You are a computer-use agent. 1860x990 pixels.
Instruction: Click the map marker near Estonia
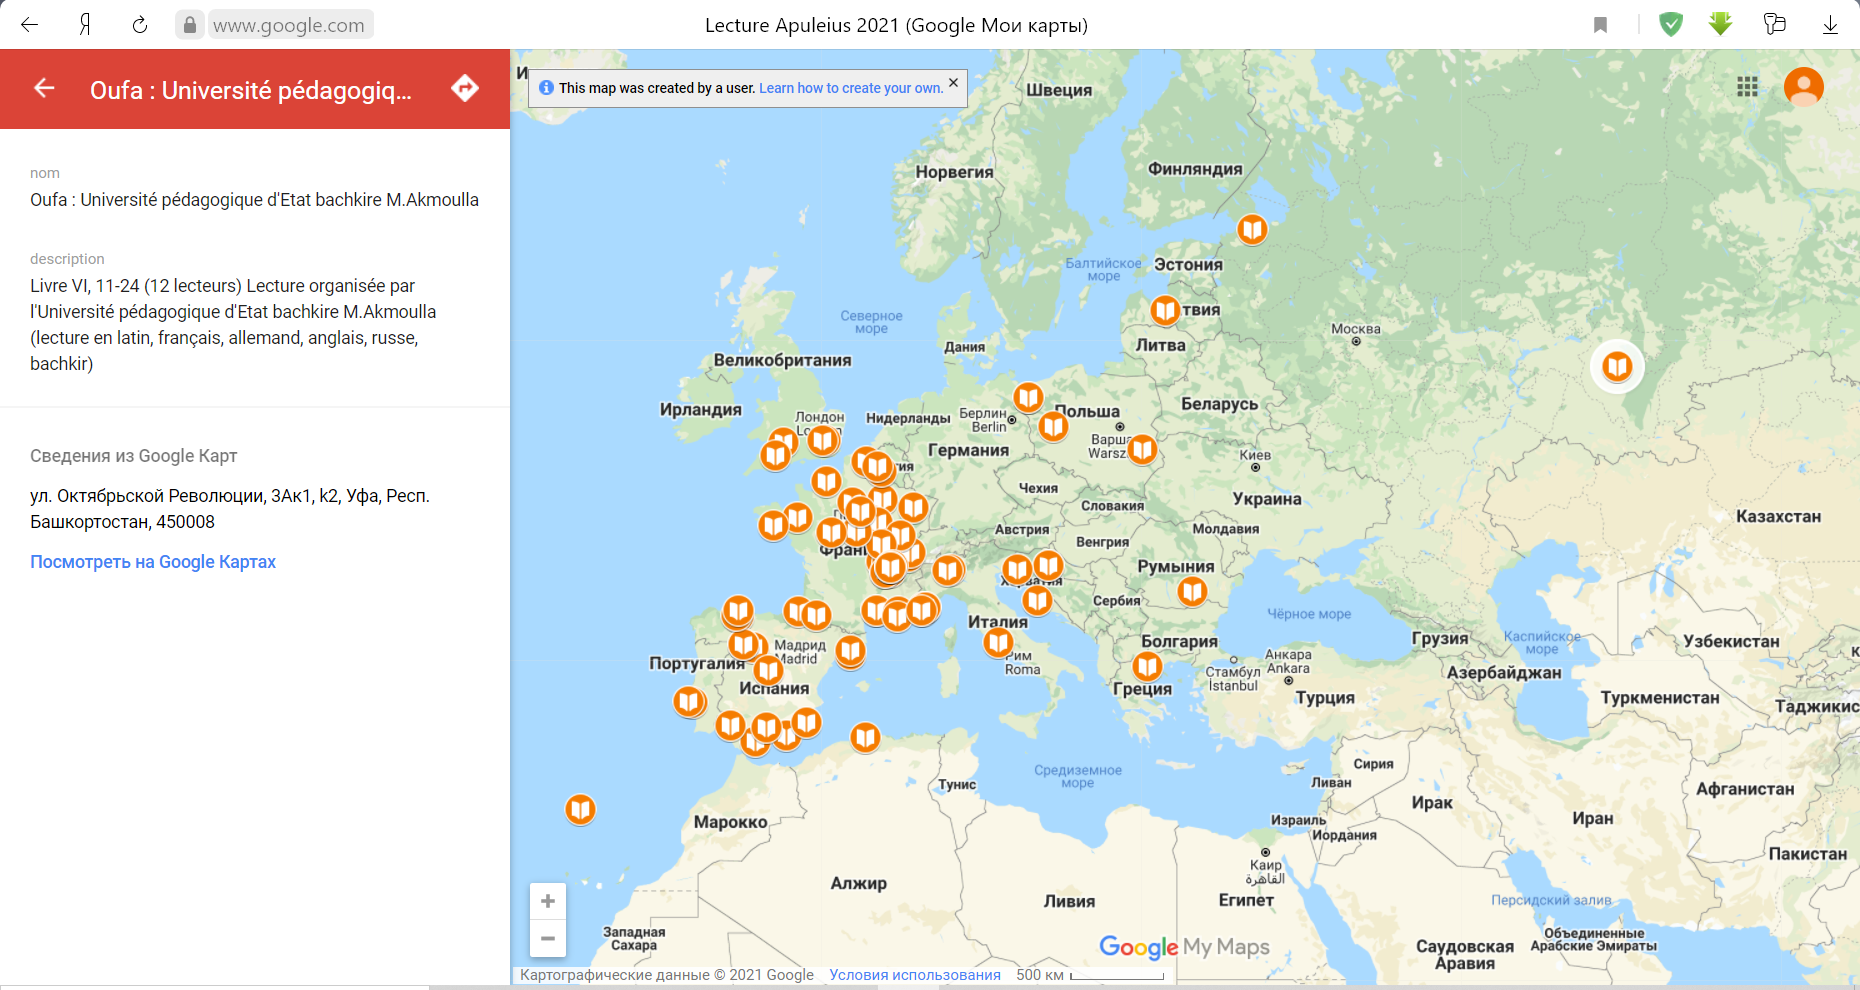click(x=1252, y=230)
